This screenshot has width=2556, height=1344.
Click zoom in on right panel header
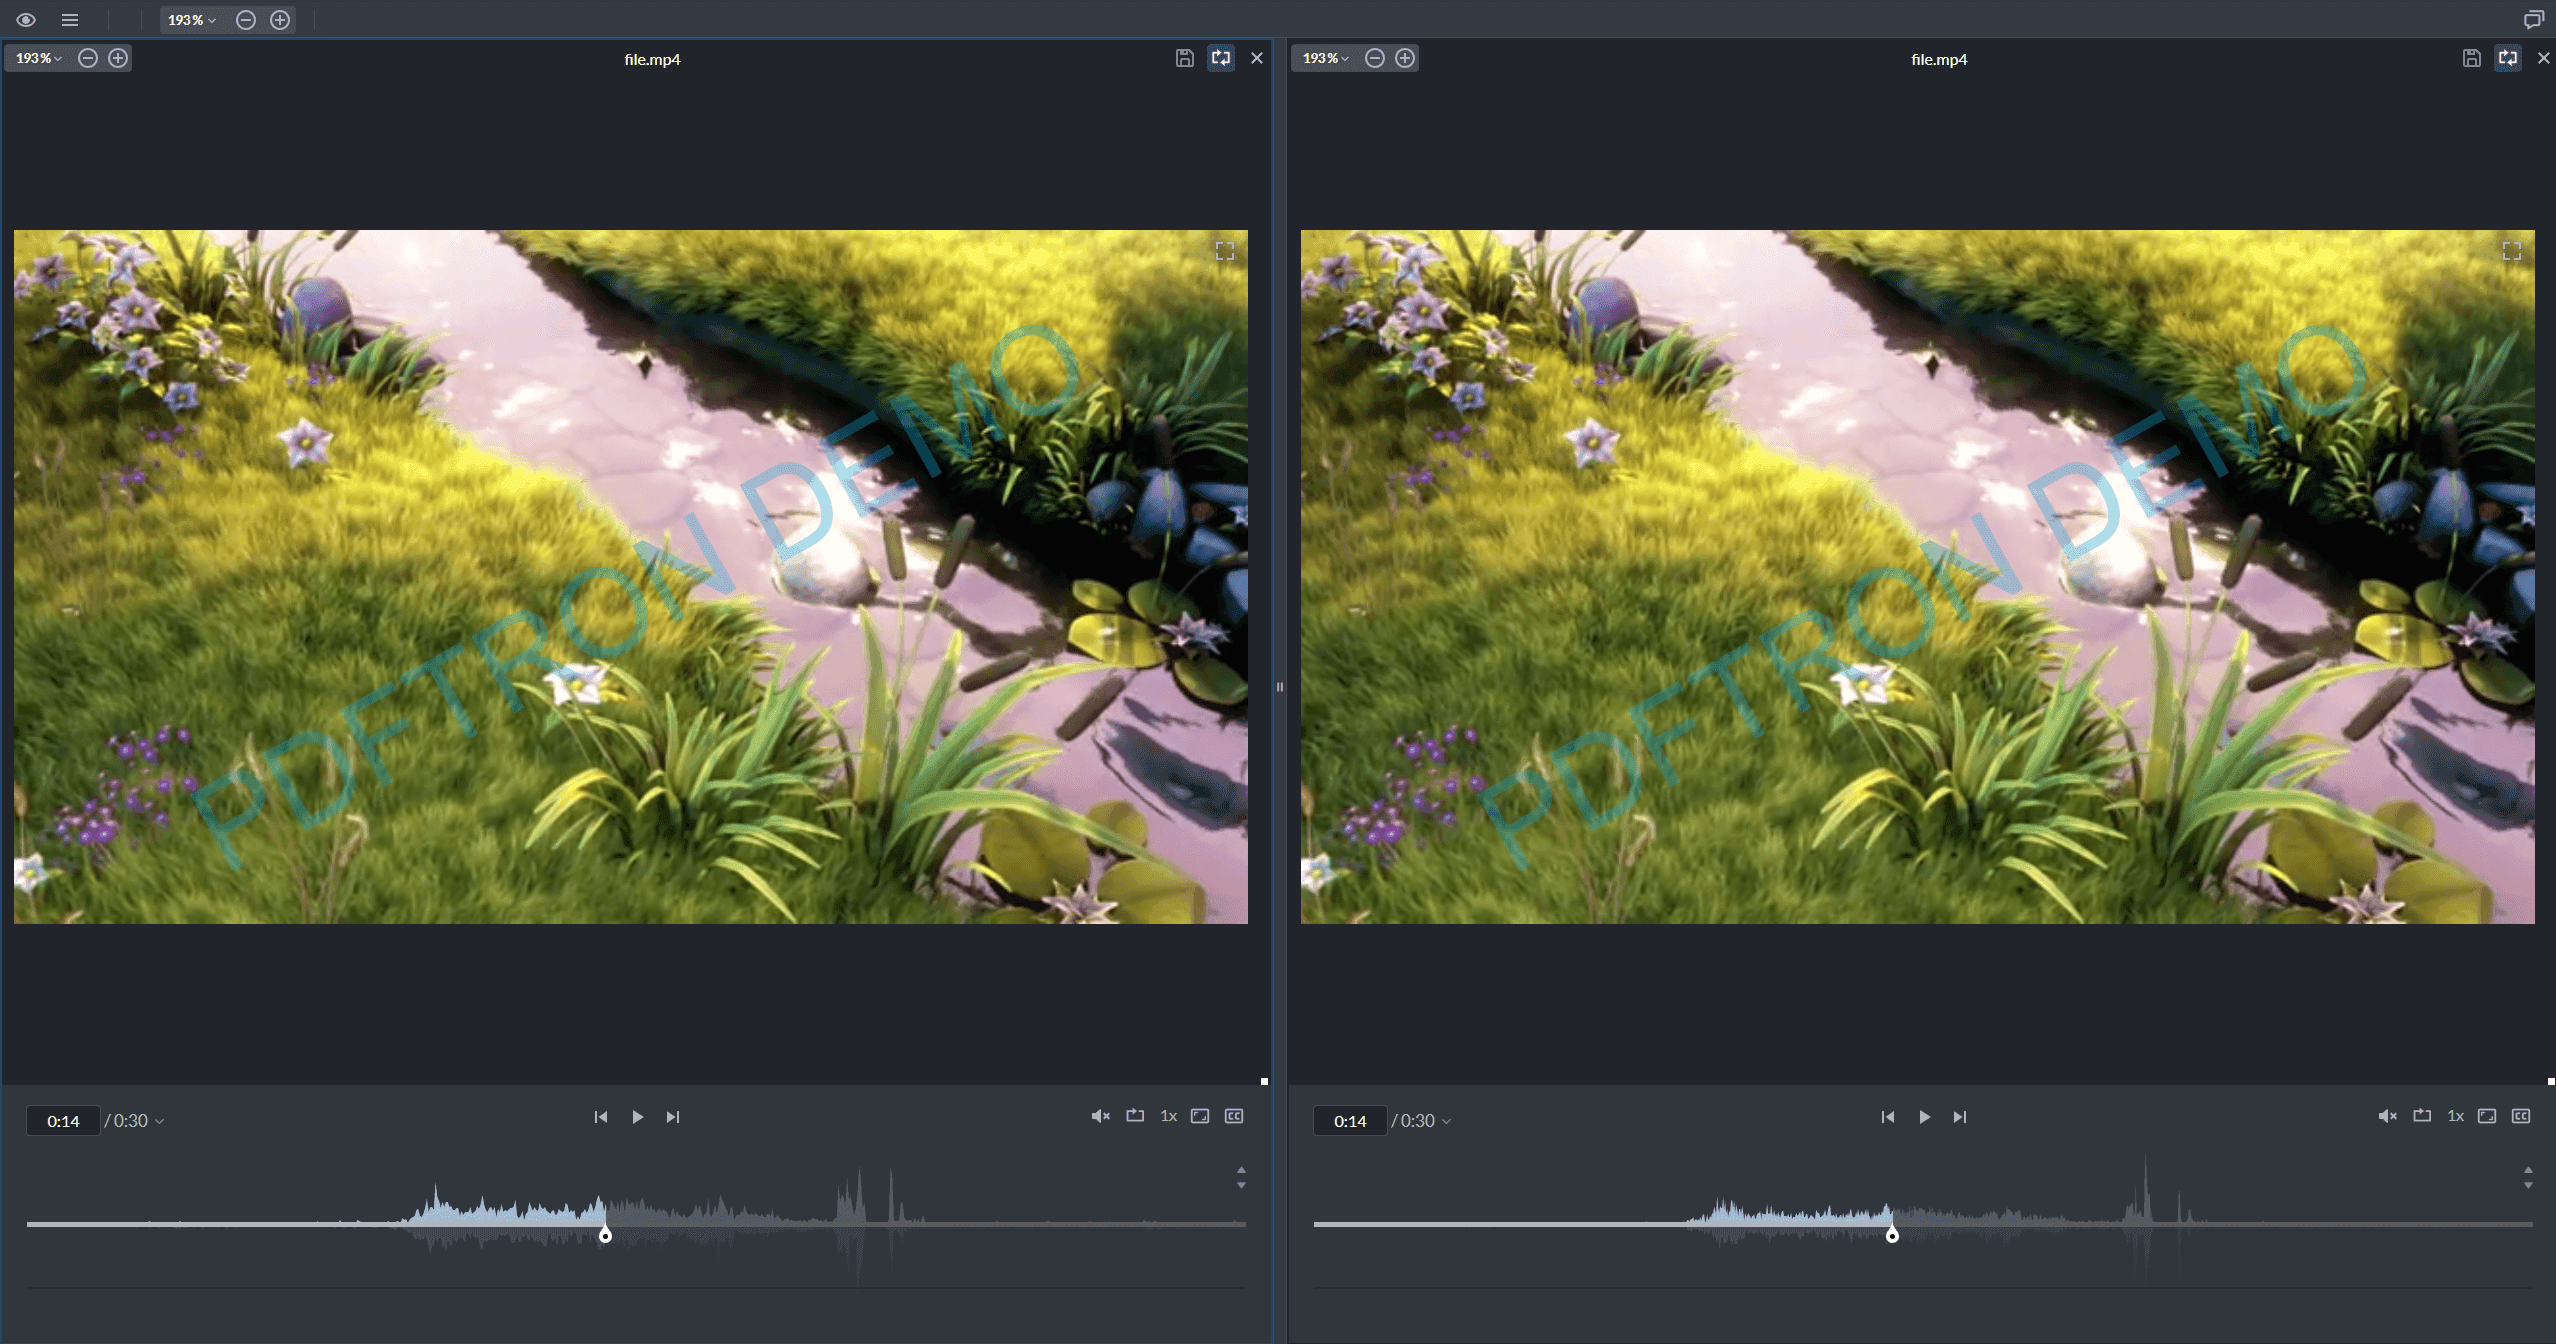(x=1405, y=58)
